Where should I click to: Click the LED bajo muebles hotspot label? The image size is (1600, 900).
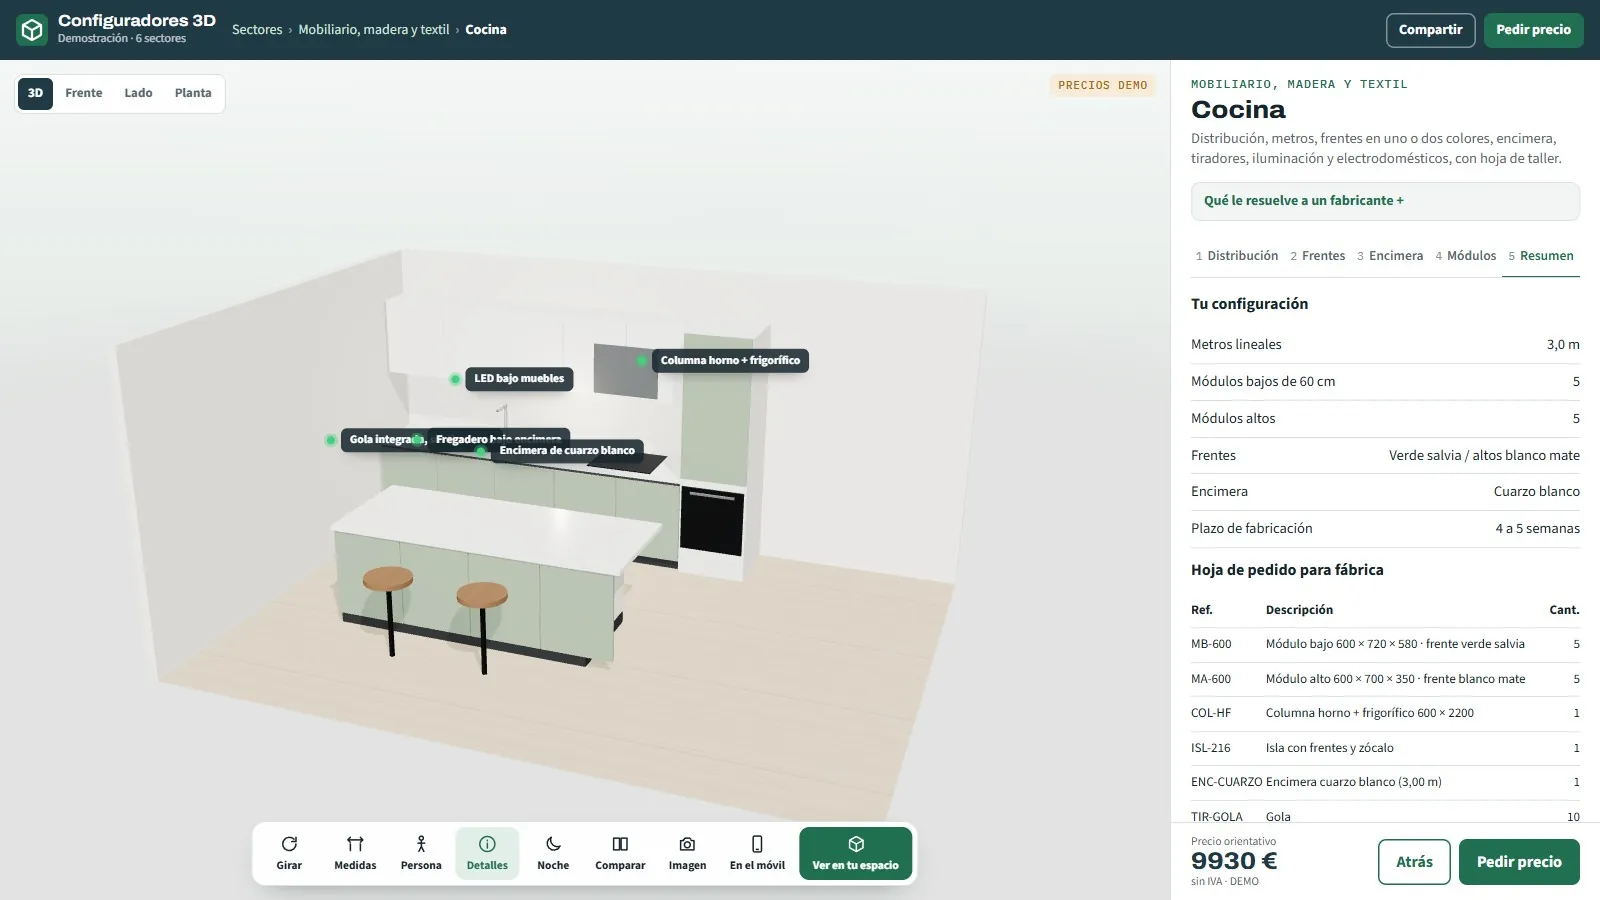(x=519, y=379)
